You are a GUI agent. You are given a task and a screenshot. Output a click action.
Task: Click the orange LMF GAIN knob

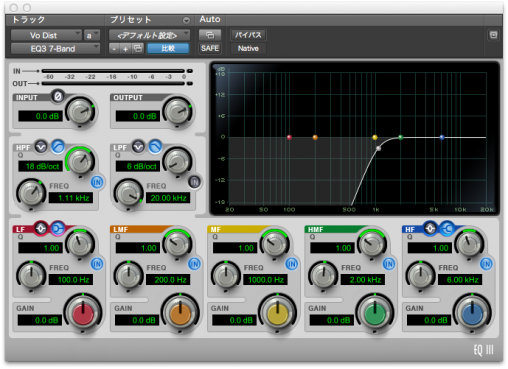pyautogui.click(x=180, y=313)
